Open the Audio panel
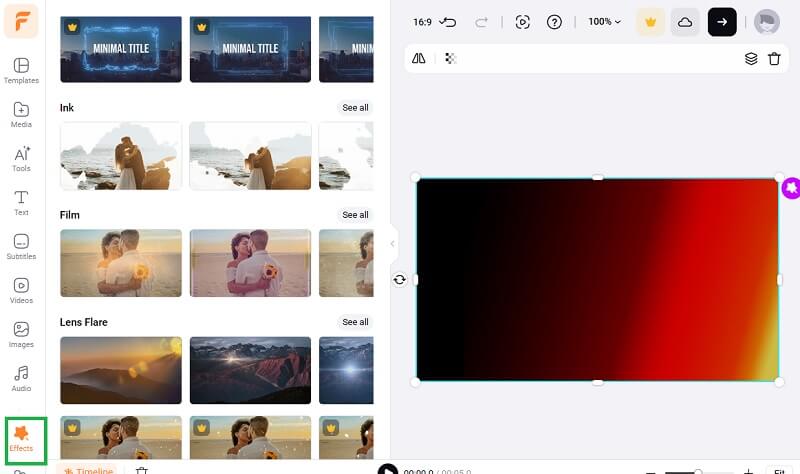 pos(21,378)
